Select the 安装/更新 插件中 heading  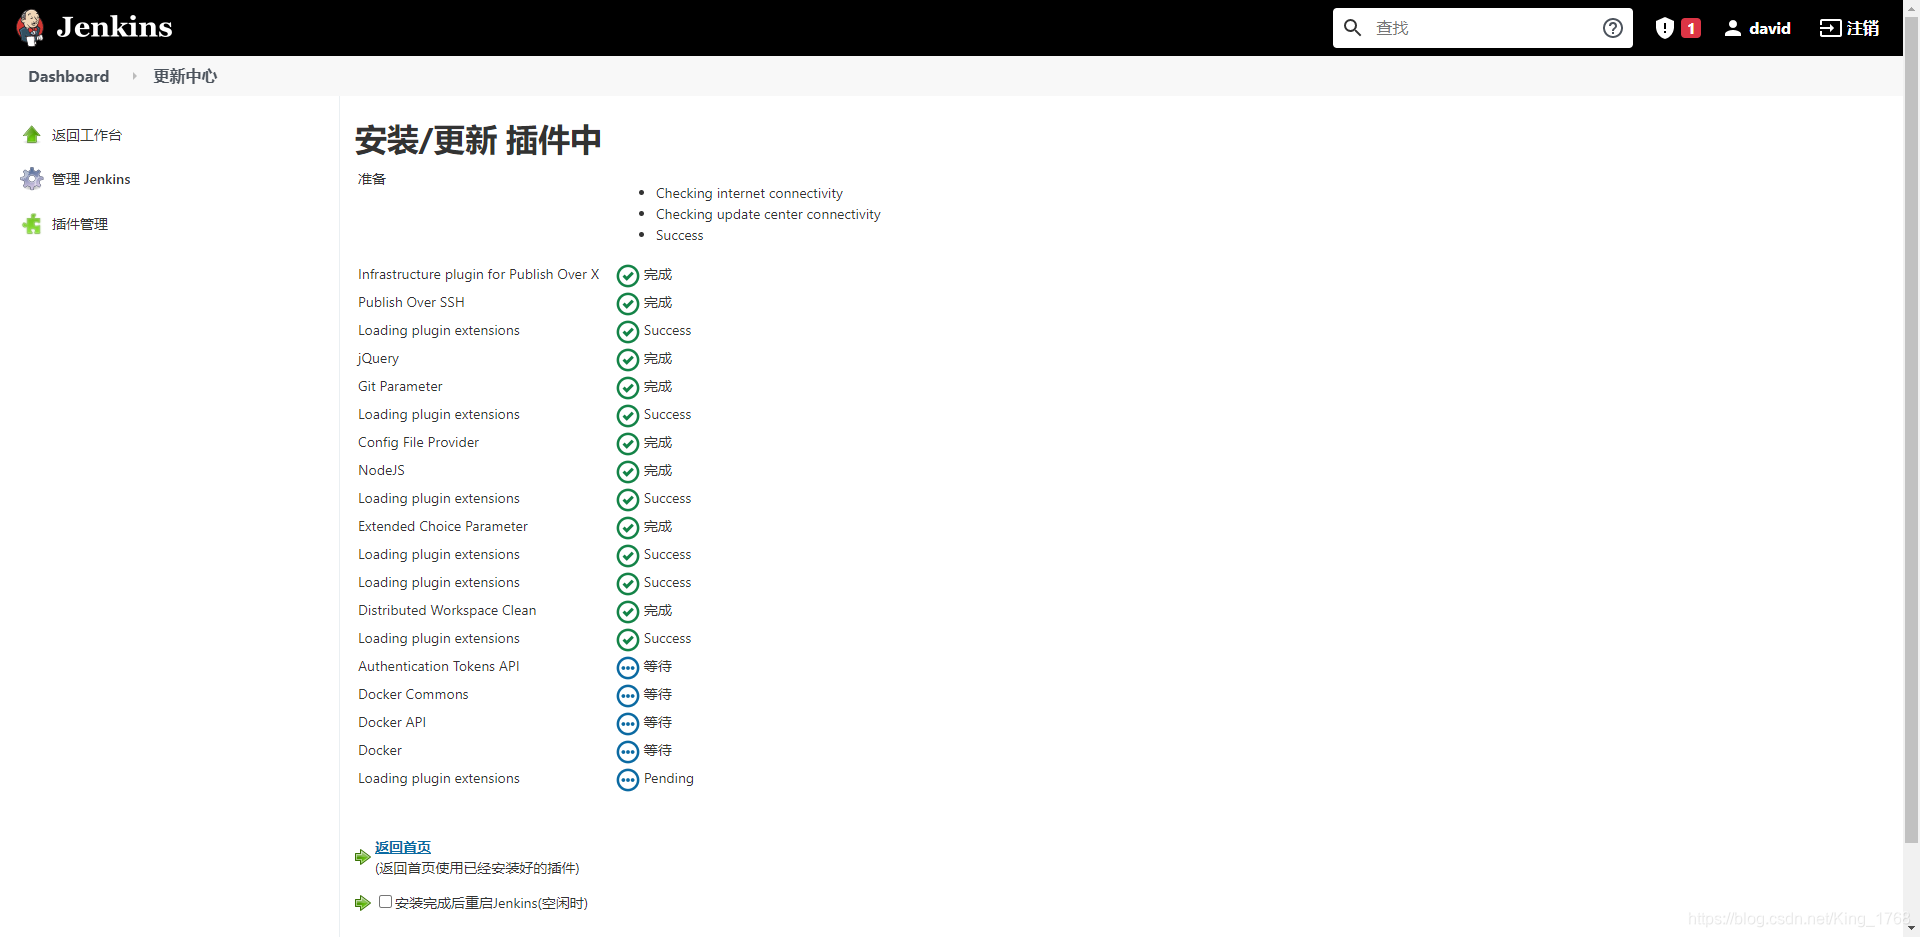(478, 140)
